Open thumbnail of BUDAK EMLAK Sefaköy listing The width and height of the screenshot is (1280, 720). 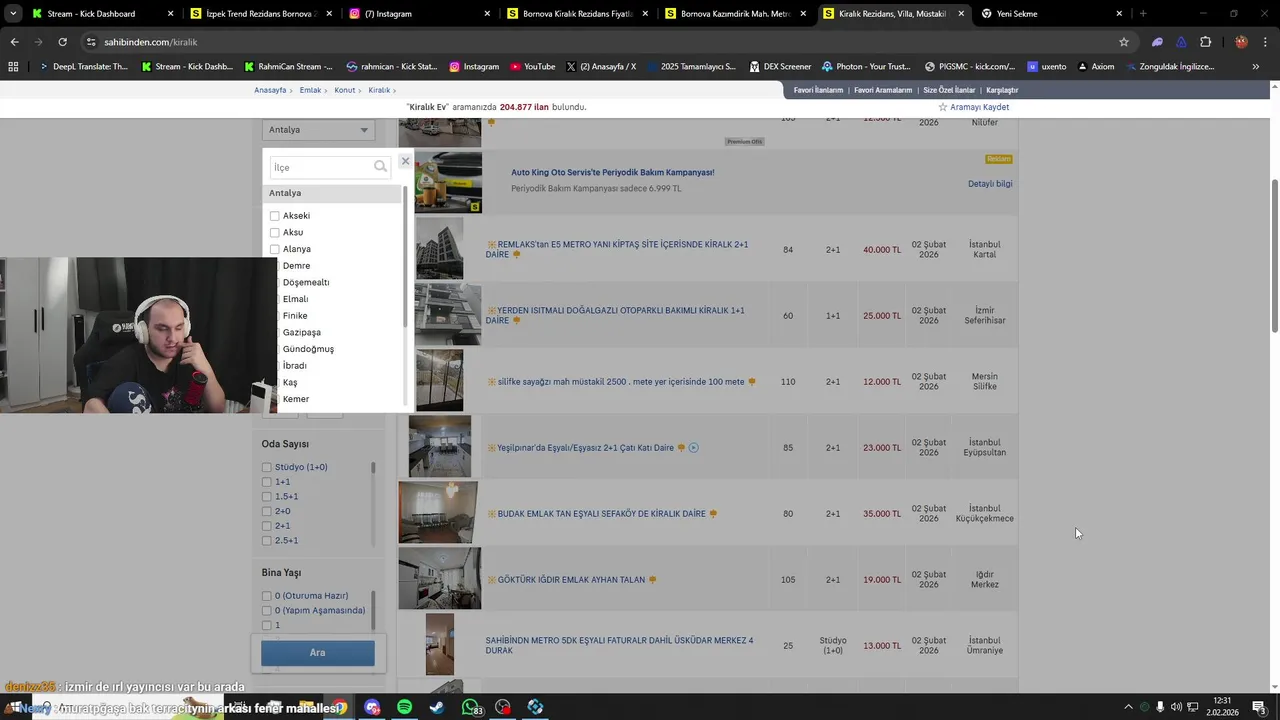tap(438, 513)
